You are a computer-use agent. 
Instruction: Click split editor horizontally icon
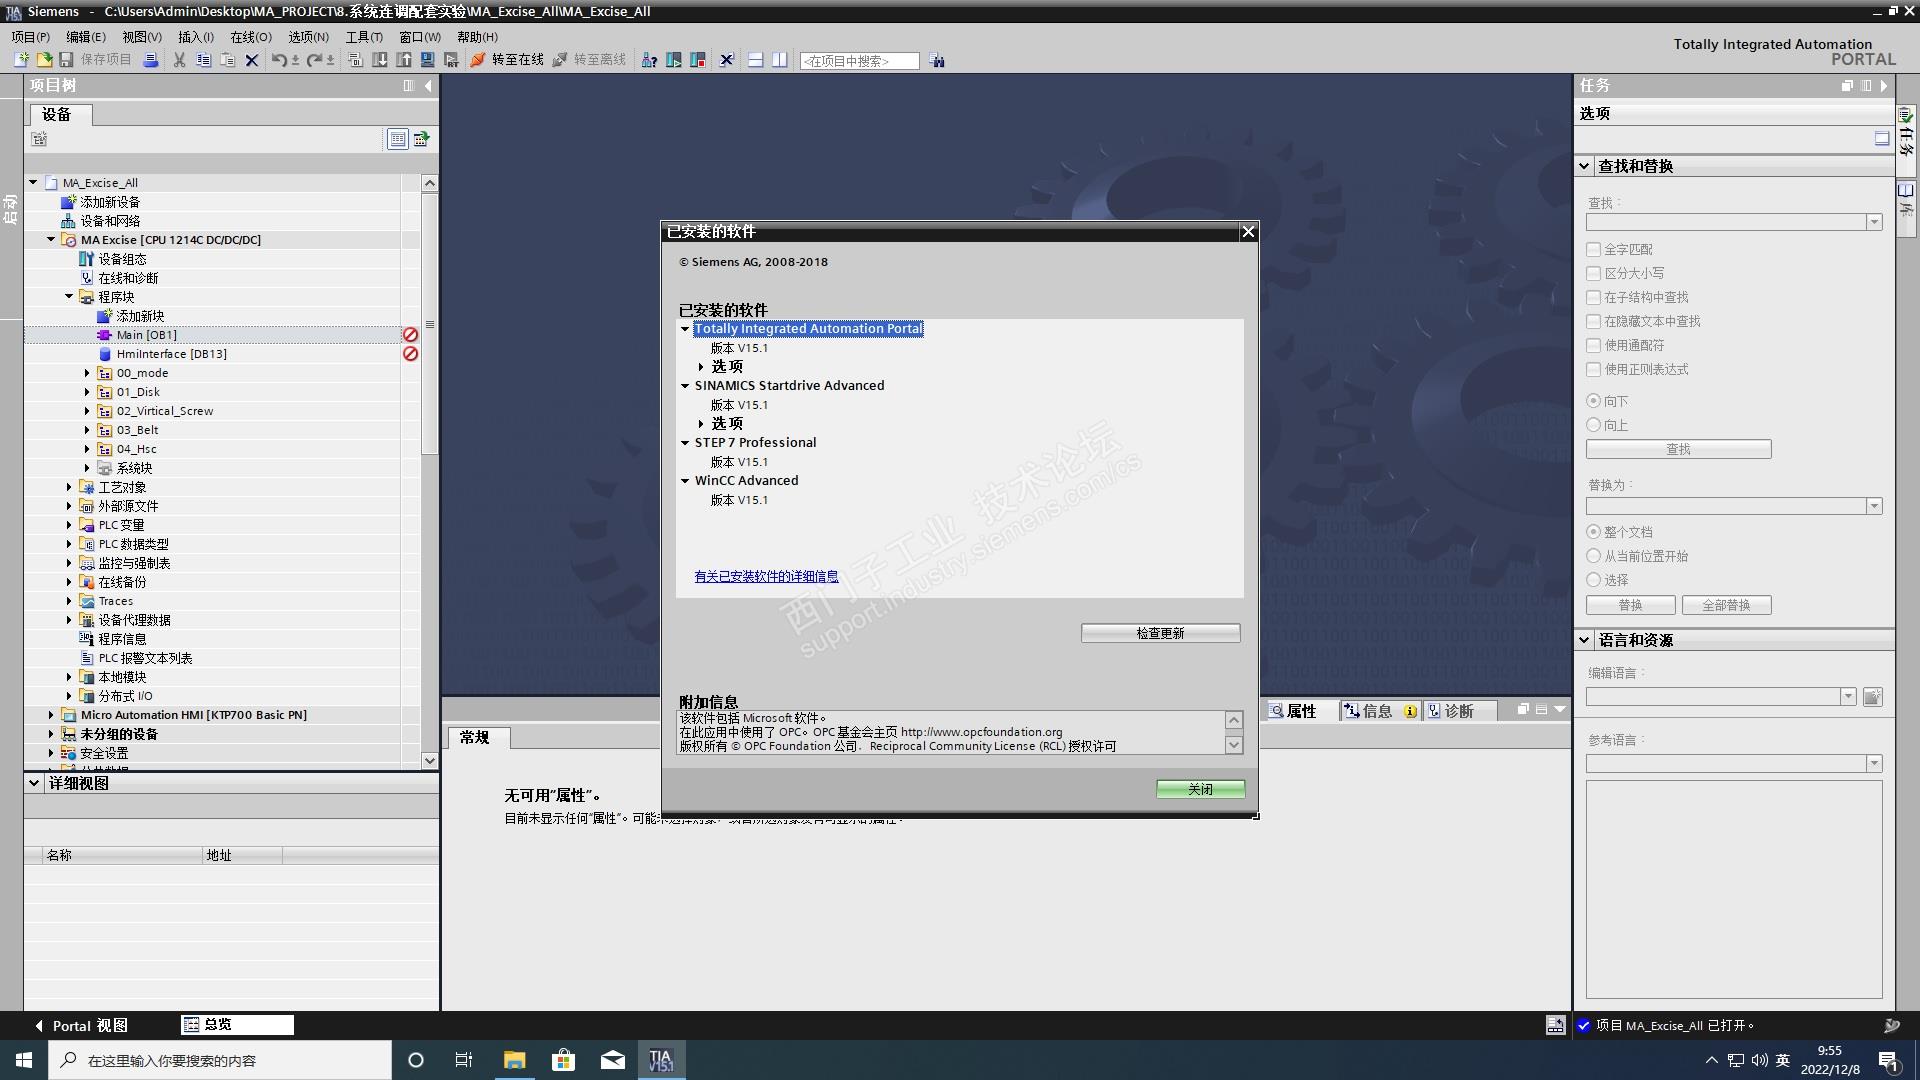[756, 60]
